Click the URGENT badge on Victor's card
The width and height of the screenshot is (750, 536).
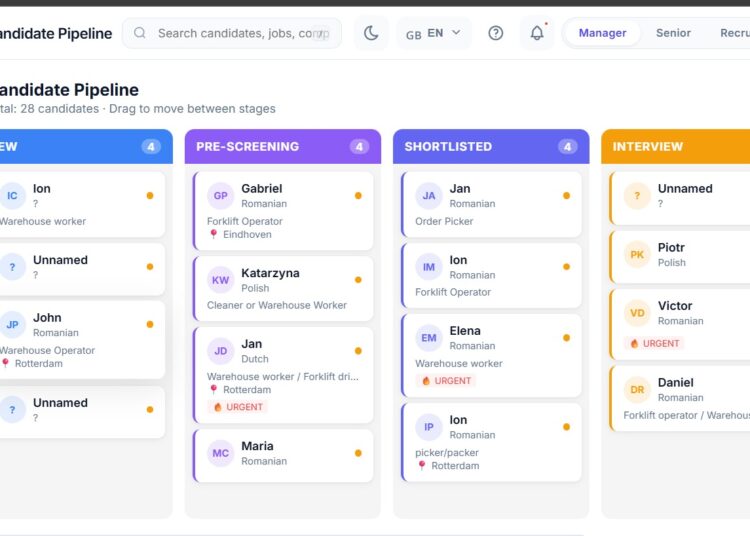click(654, 343)
